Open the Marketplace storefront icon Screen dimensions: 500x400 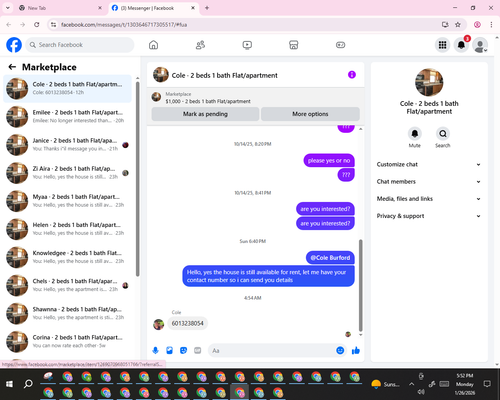294,45
